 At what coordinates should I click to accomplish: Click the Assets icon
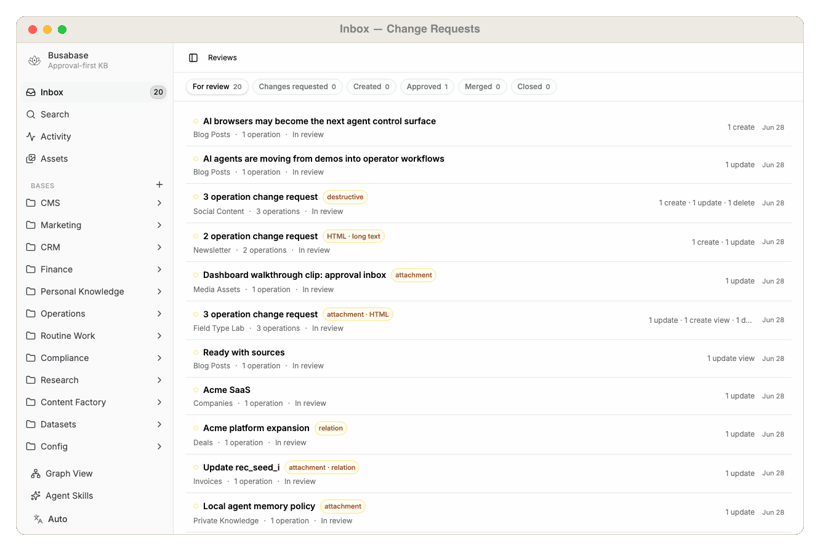point(31,158)
